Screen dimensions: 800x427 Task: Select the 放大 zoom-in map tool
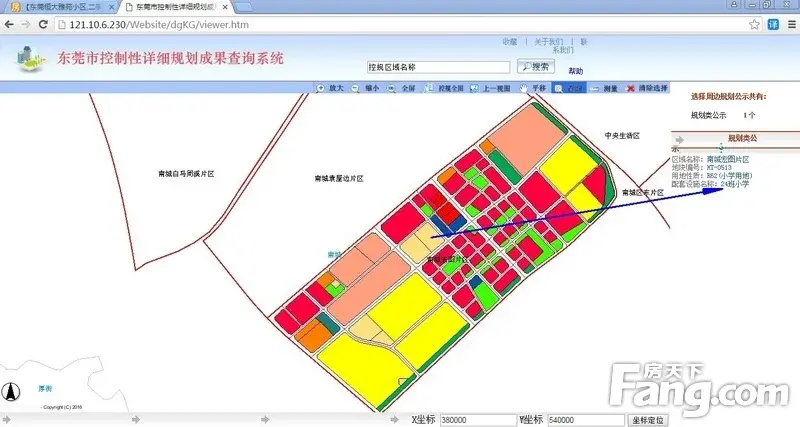330,88
